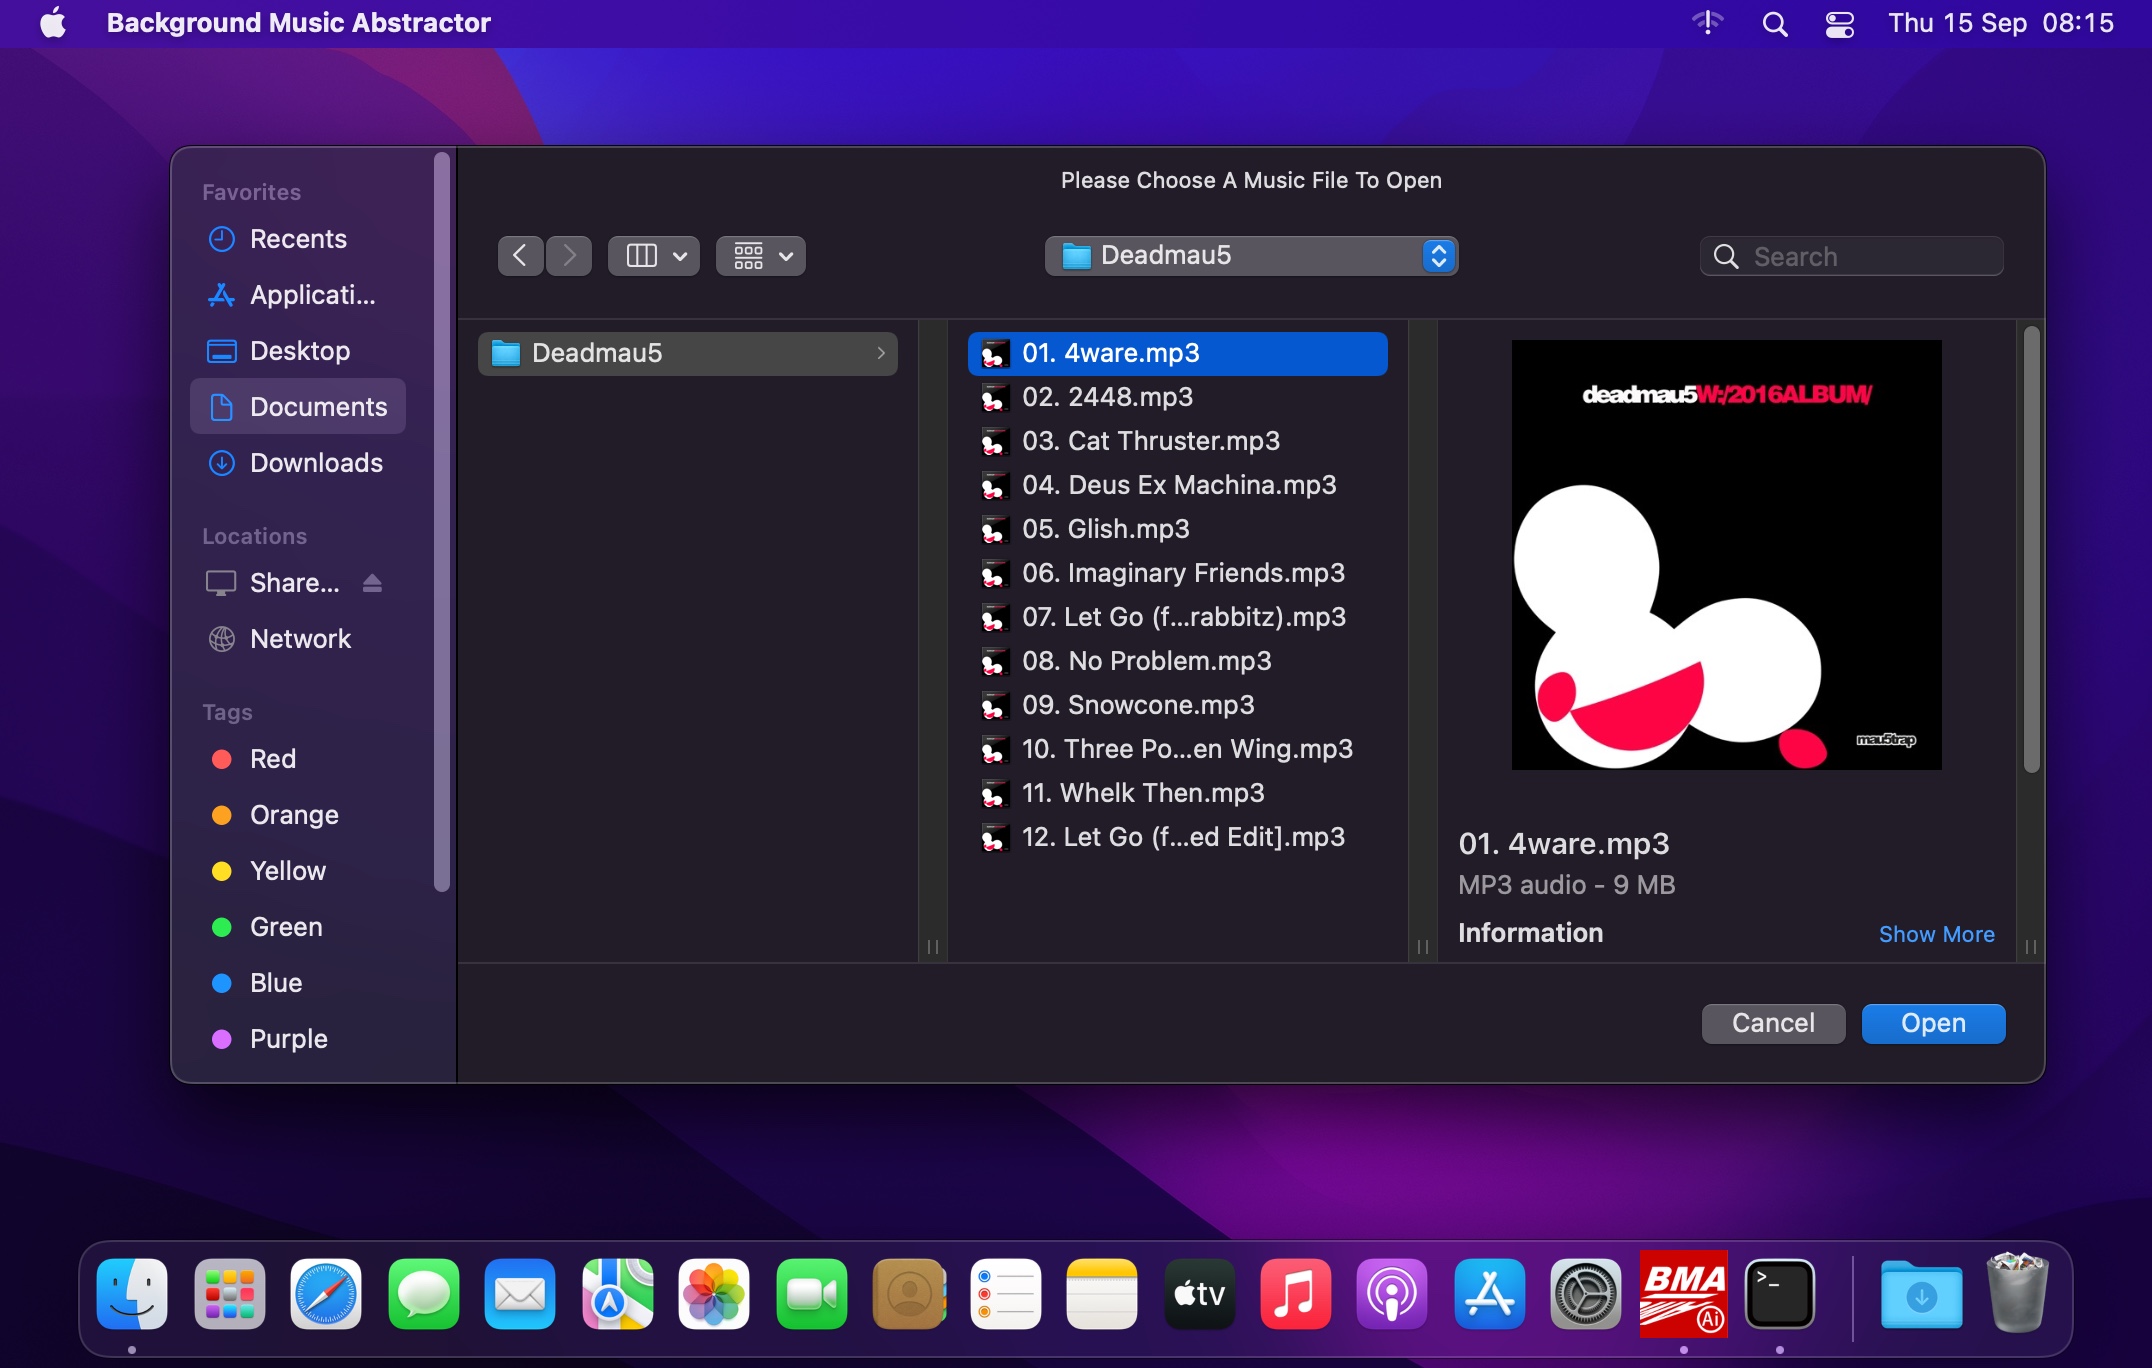Click the Open button

[x=1933, y=1023]
